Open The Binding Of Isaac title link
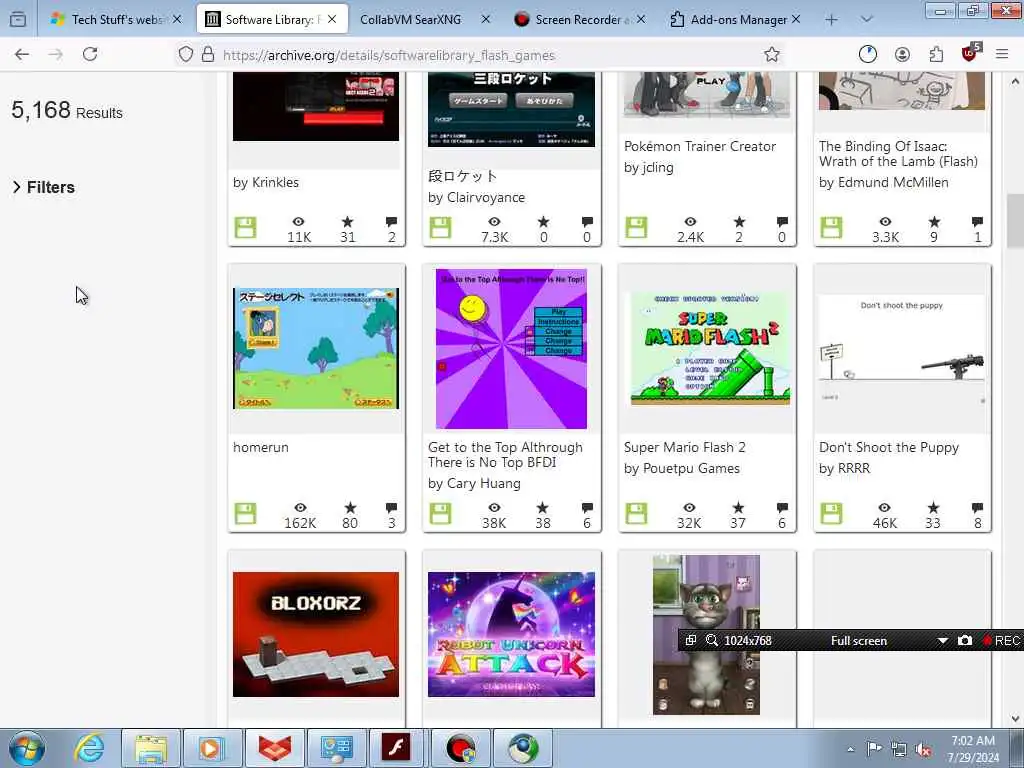1024x768 pixels. [x=898, y=154]
